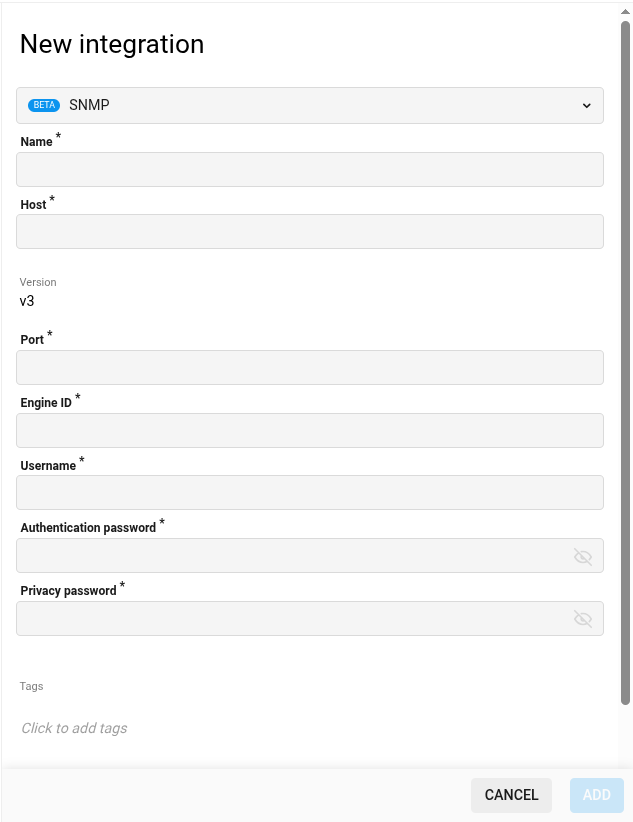Click to add tags
The image size is (633, 822).
(74, 728)
